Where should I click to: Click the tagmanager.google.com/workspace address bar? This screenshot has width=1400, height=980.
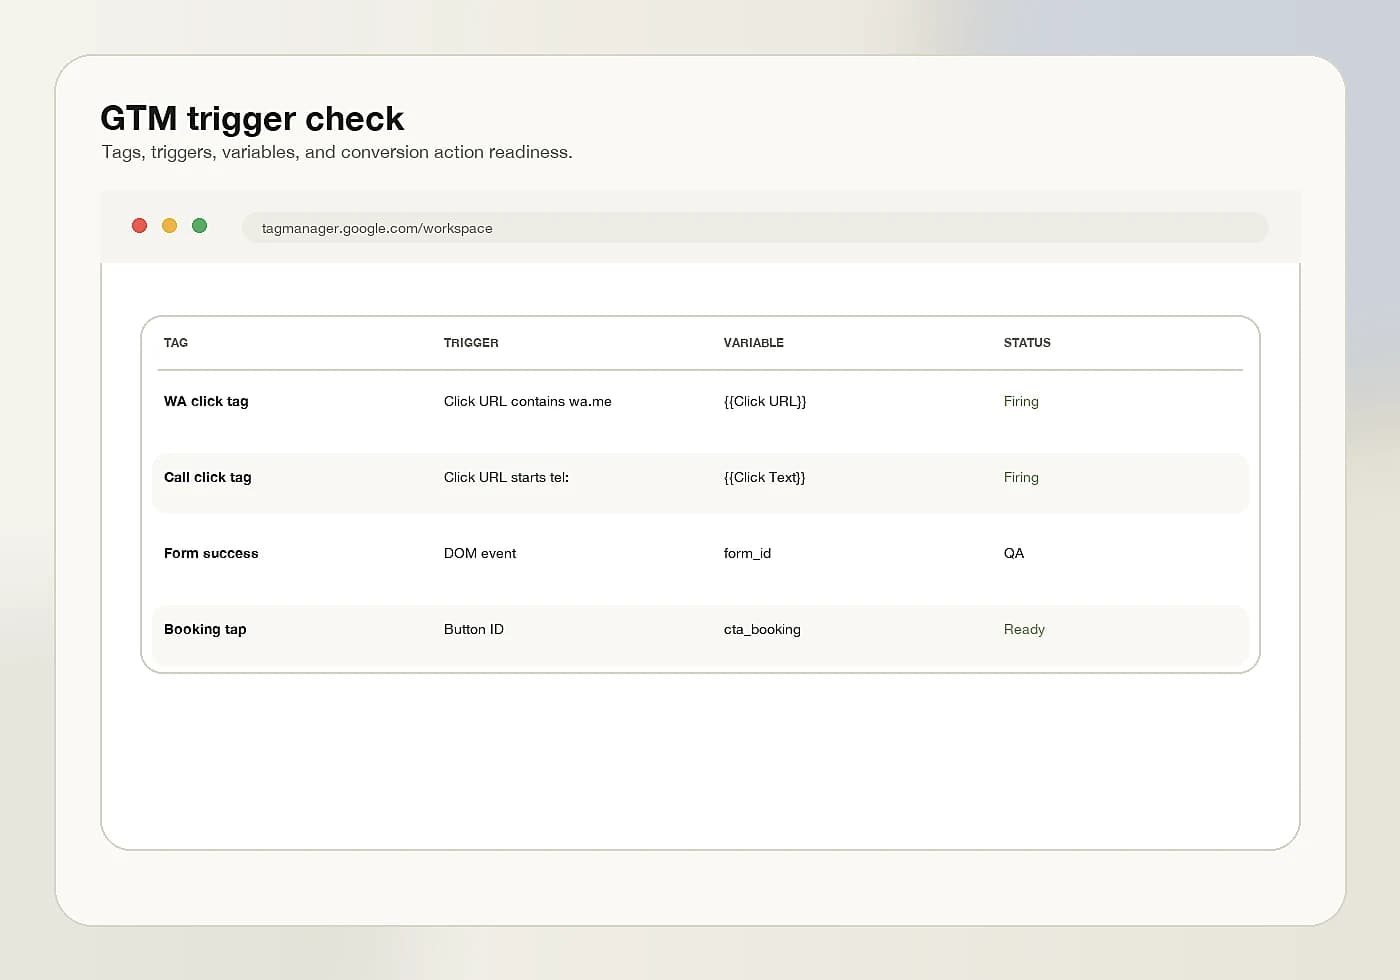(755, 228)
